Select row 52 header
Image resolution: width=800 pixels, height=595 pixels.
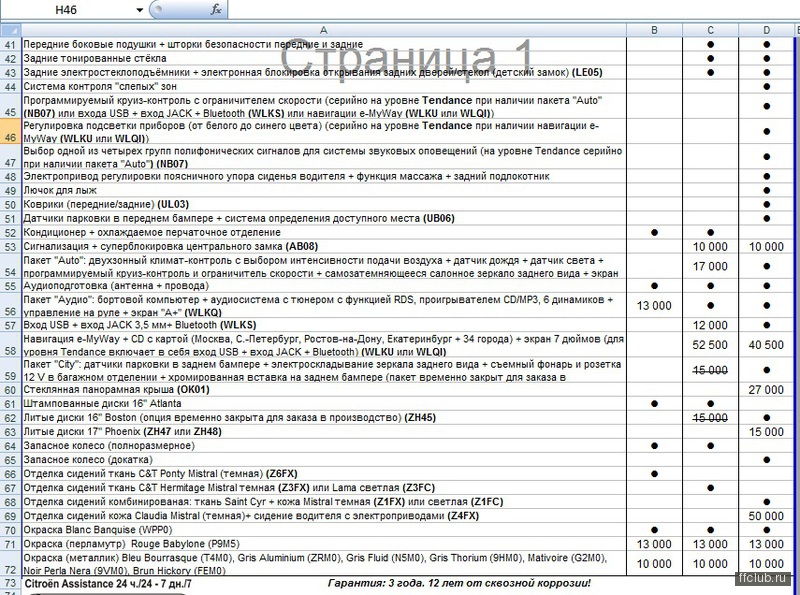[x=11, y=233]
